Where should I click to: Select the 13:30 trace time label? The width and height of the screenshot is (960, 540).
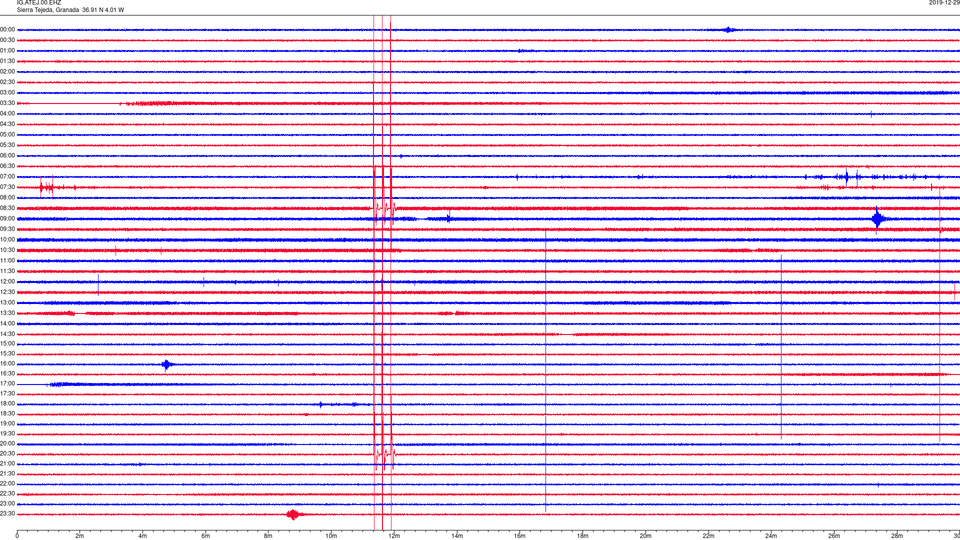[x=7, y=313]
